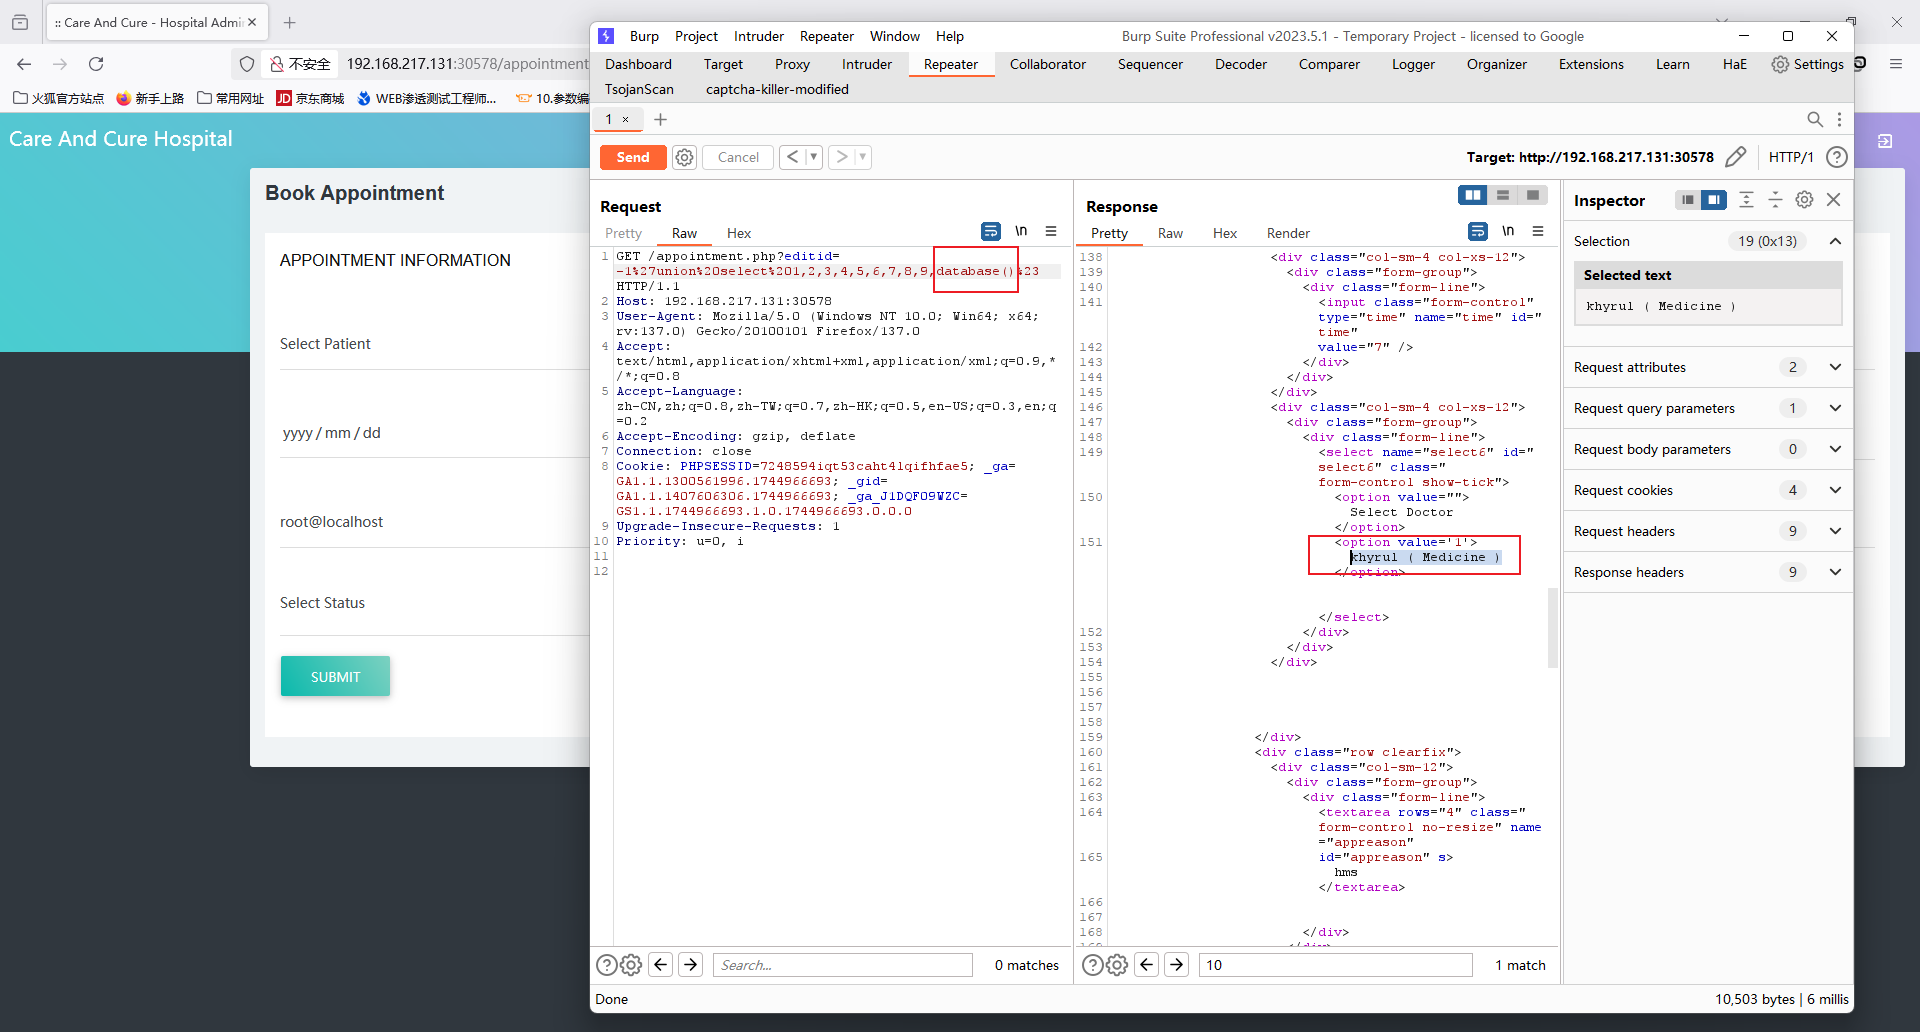The height and width of the screenshot is (1032, 1920).
Task: Collapse all Inspector sections icon
Action: point(1775,200)
